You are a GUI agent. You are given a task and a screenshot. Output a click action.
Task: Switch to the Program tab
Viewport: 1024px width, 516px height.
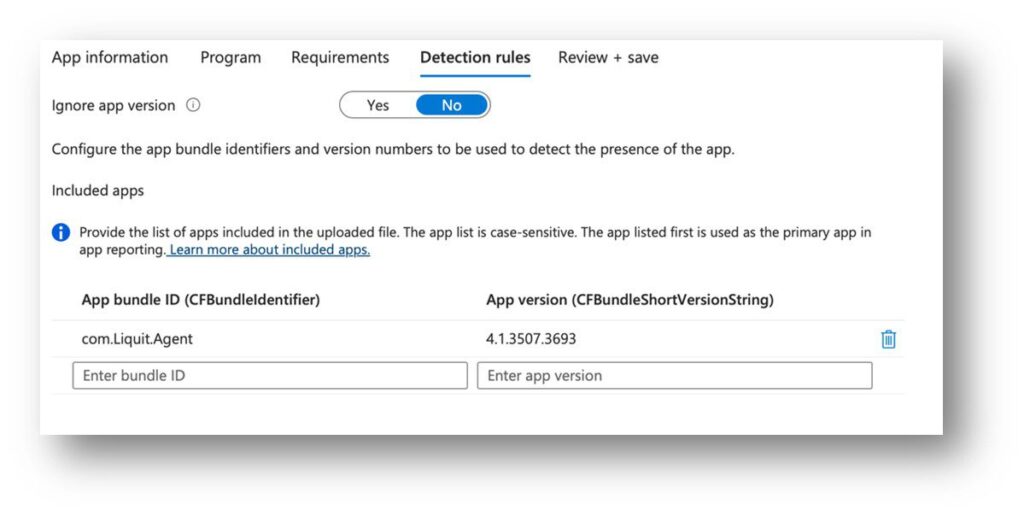tap(230, 58)
